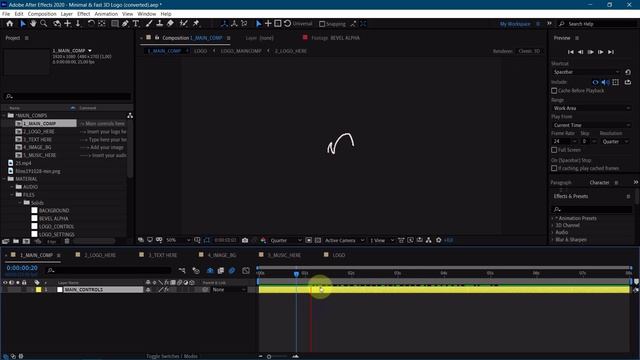This screenshot has width=640, height=360.
Task: Expand the 3D Channel effects category
Action: click(x=553, y=225)
